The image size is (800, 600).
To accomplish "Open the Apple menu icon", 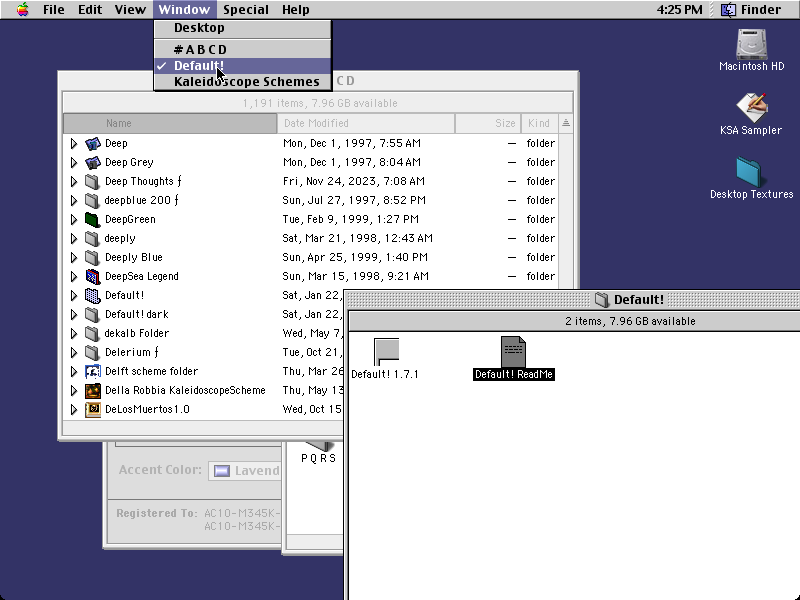I will pos(22,9).
